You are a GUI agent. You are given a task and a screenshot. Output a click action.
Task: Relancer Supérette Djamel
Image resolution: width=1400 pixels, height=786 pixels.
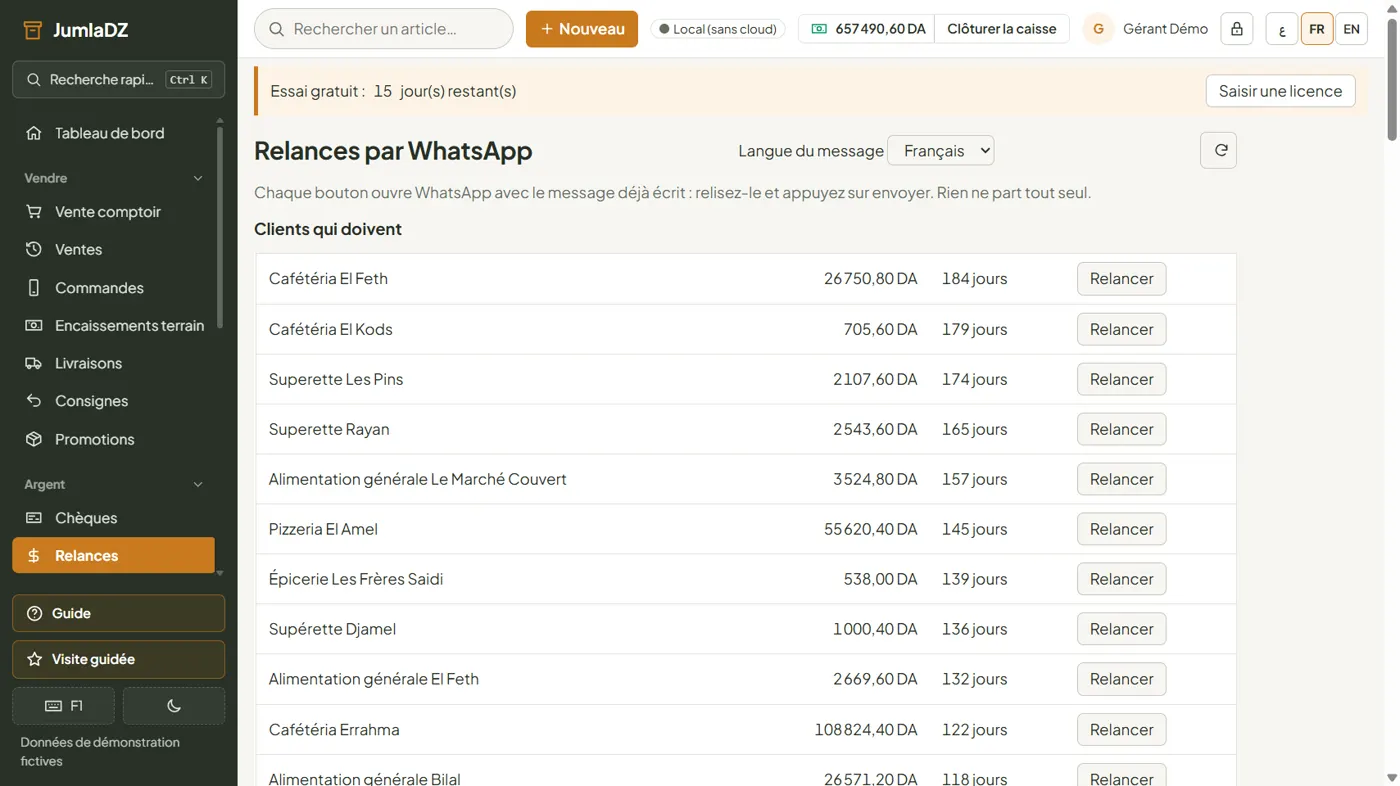point(1122,629)
